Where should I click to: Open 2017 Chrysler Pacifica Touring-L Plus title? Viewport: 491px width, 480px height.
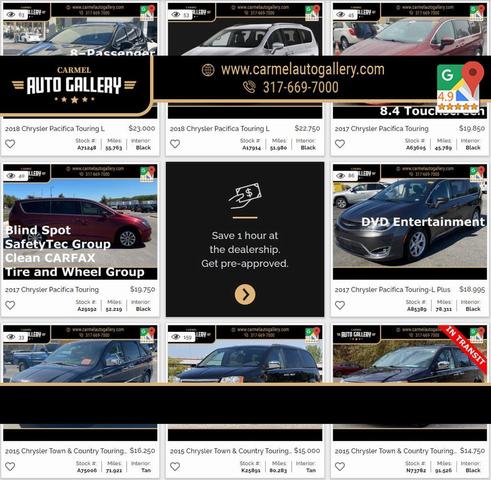click(392, 290)
